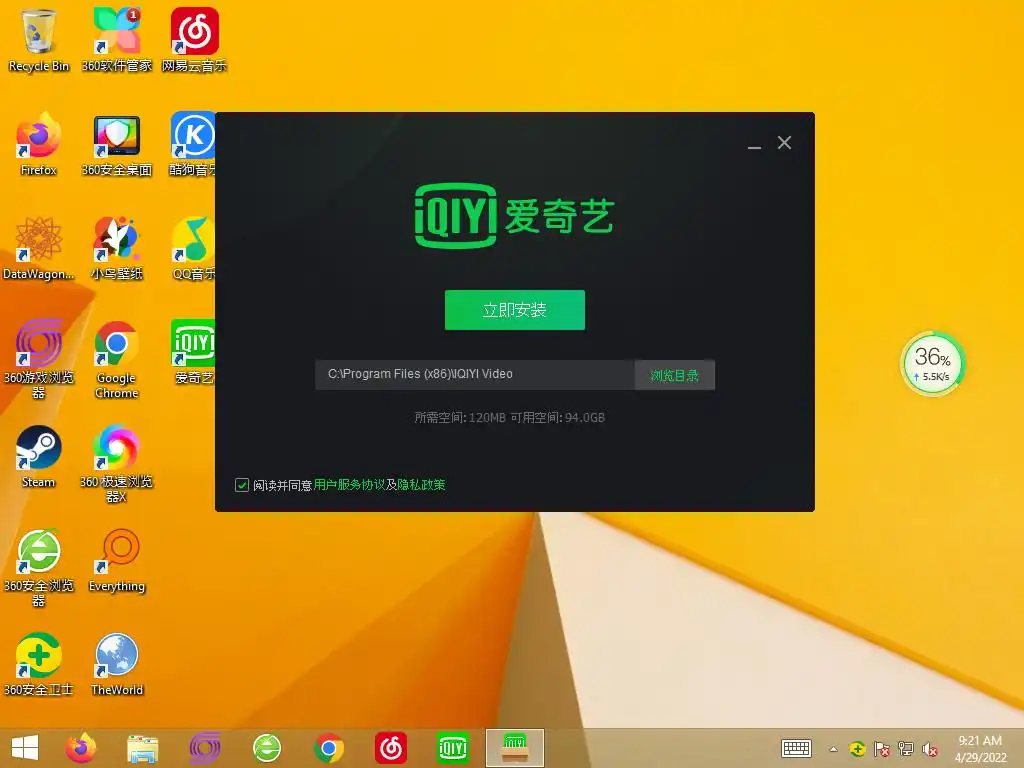
Task: Open the 用户服务协议 user agreement link
Action: pyautogui.click(x=349, y=485)
